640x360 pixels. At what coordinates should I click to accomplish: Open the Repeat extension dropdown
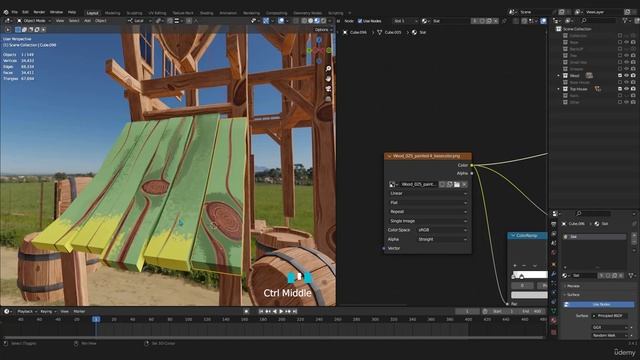[x=428, y=212]
